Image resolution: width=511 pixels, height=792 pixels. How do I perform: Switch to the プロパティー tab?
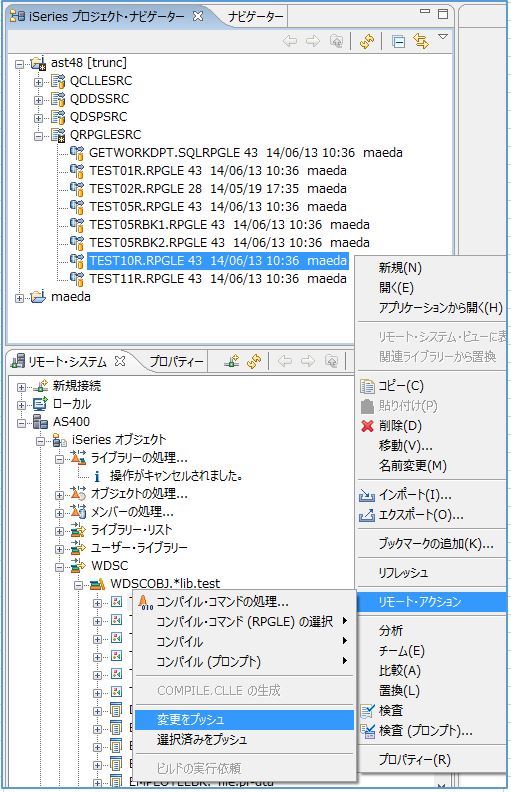177,362
